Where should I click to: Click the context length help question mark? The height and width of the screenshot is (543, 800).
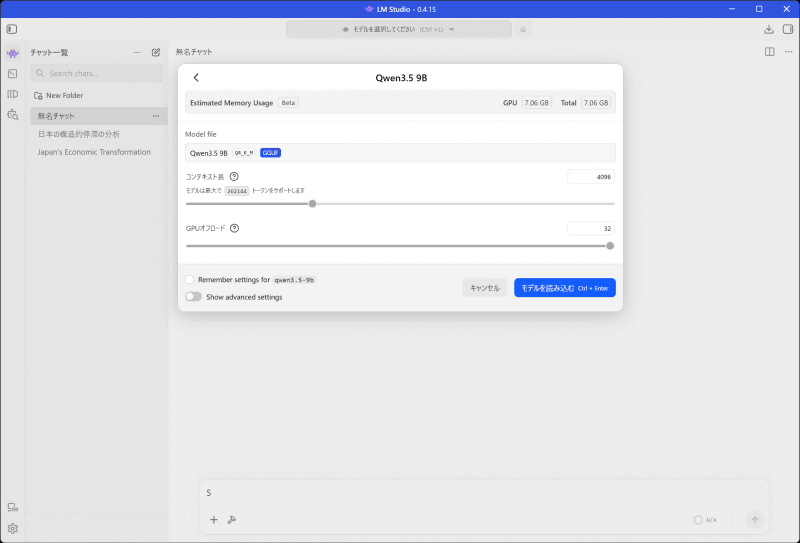[234, 177]
